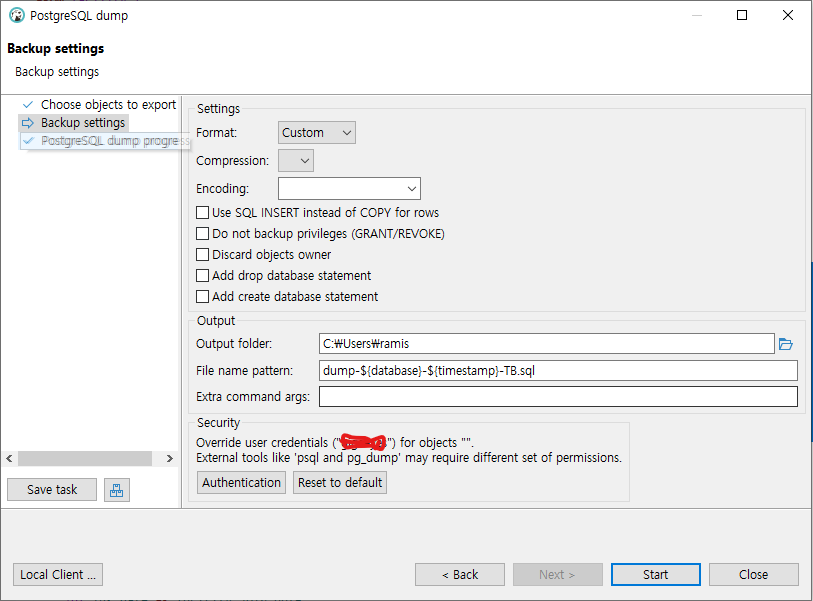Select Backup settings step in sidebar

[x=83, y=123]
